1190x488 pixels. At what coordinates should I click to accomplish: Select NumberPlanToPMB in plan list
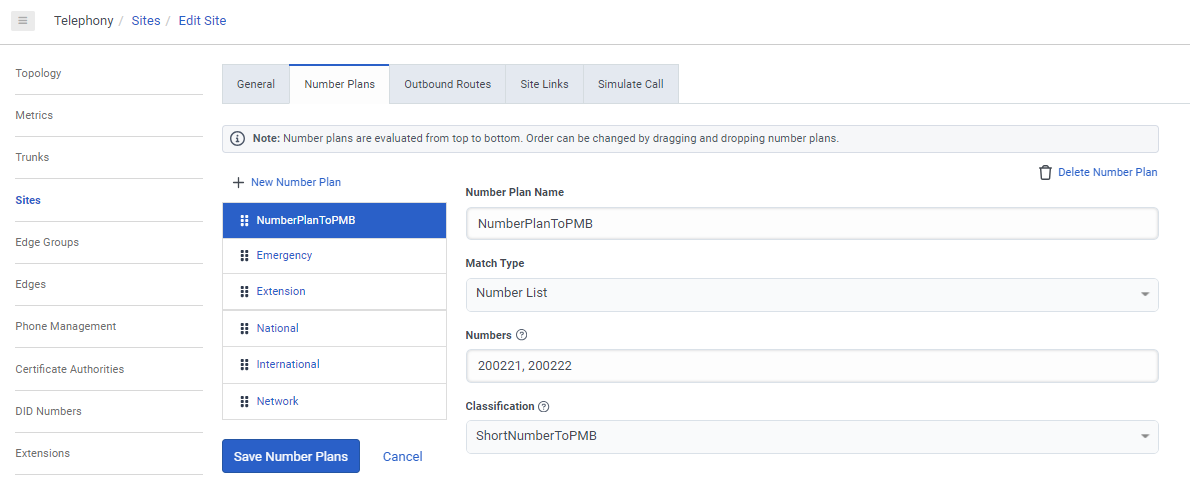click(x=334, y=221)
